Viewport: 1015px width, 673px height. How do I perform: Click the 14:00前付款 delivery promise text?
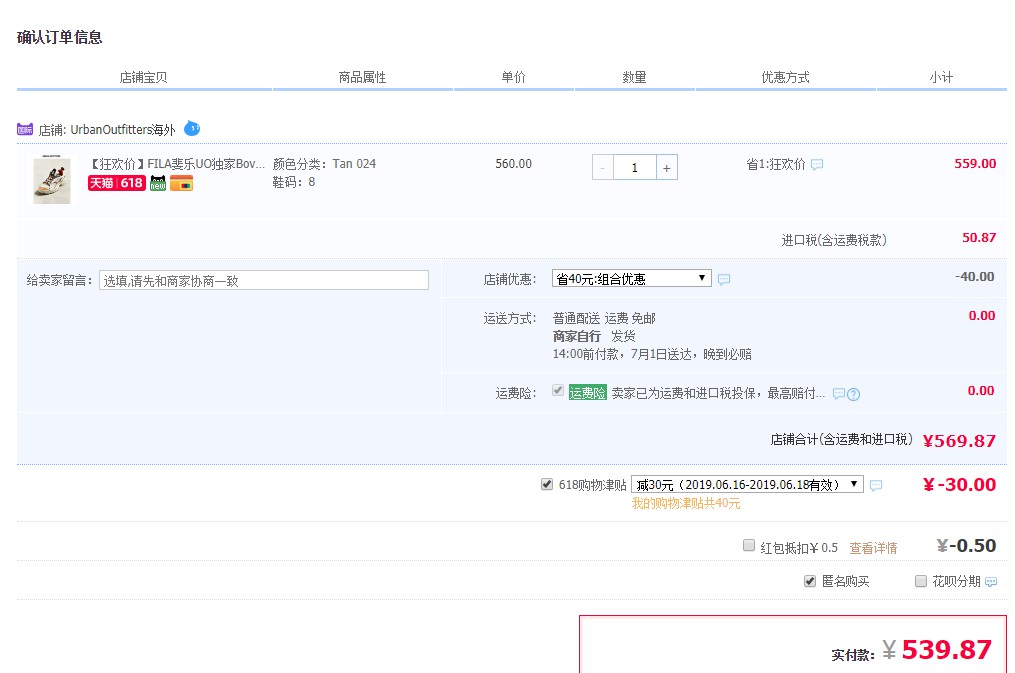tap(652, 354)
